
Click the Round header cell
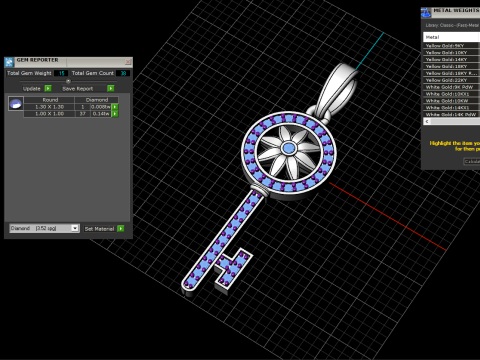click(50, 100)
